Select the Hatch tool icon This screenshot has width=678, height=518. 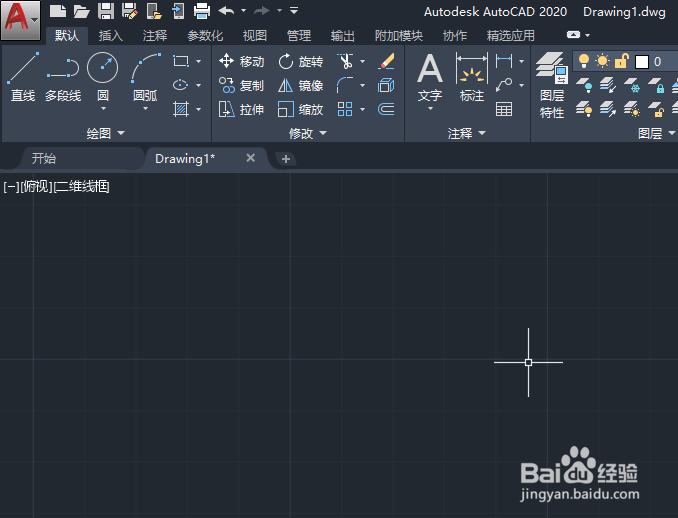tap(181, 109)
